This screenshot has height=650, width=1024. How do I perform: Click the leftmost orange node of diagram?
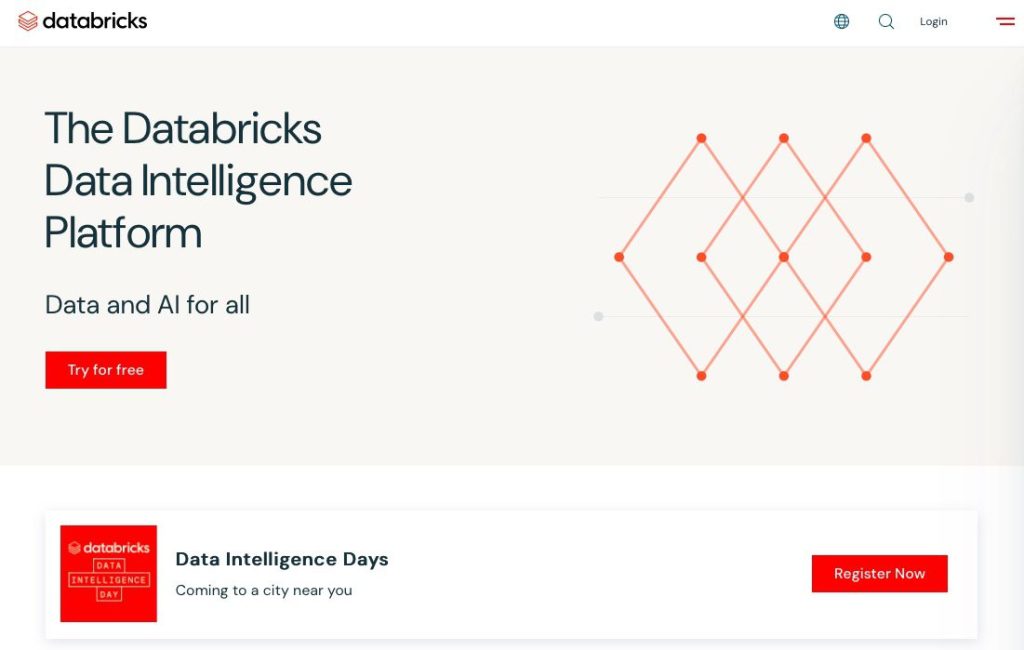point(619,257)
